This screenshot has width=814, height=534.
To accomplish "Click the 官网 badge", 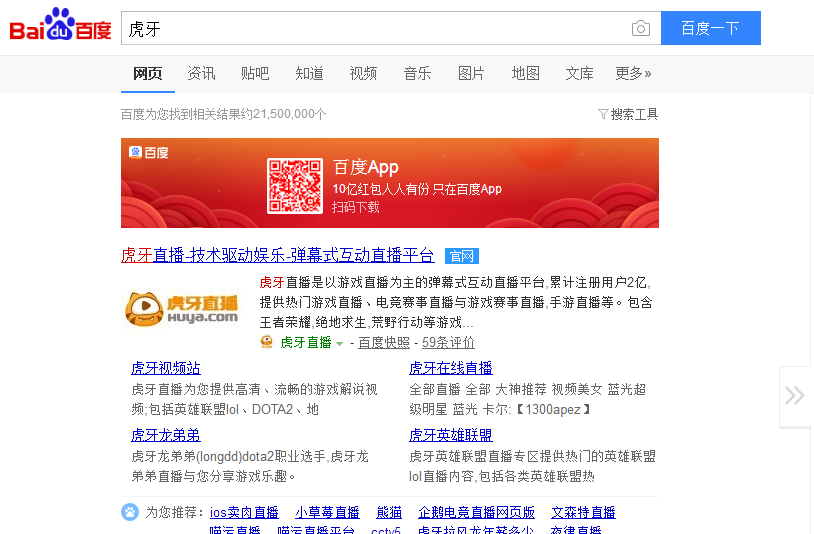I will [x=462, y=256].
